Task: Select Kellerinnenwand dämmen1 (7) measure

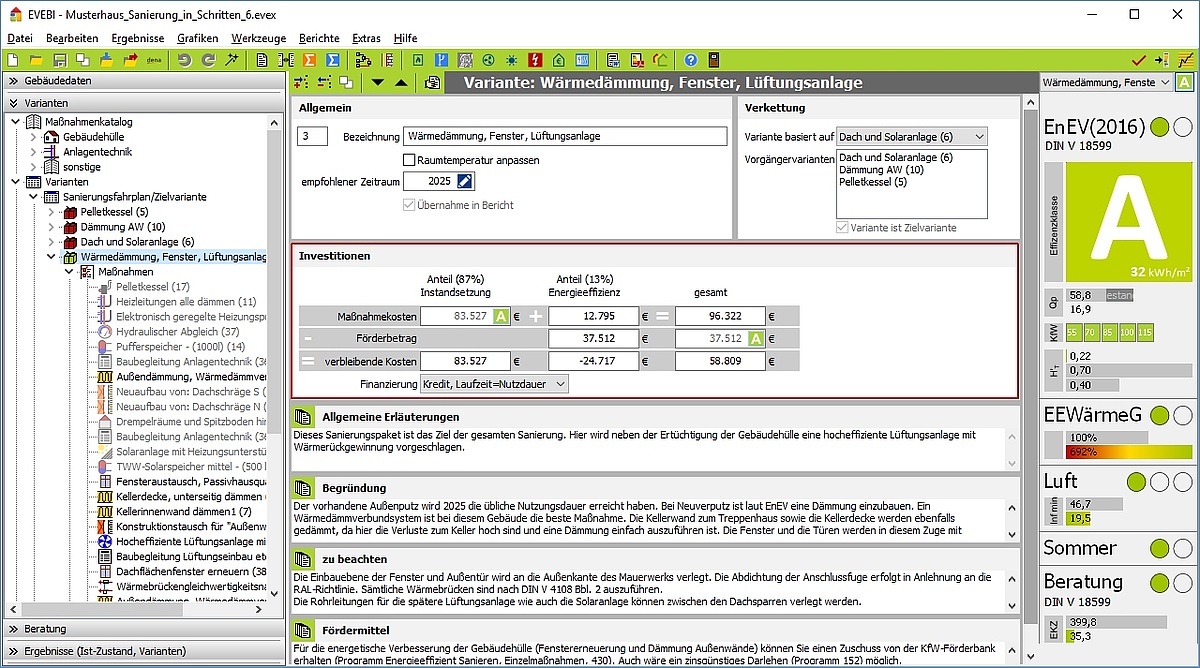Action: coord(183,512)
